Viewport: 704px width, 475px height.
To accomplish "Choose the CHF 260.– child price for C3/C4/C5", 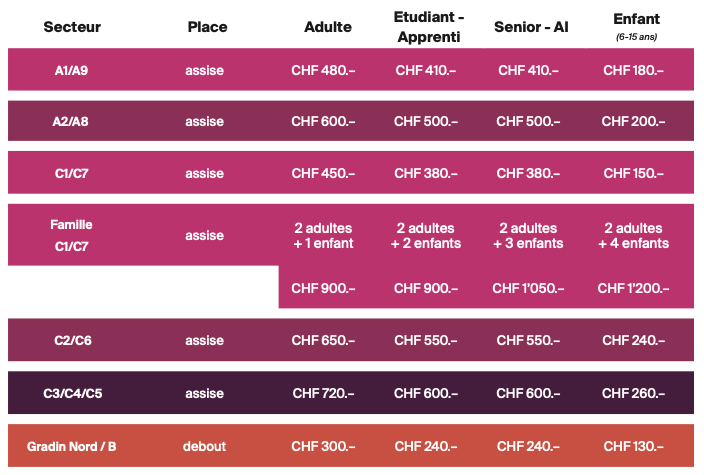I will click(x=633, y=393).
